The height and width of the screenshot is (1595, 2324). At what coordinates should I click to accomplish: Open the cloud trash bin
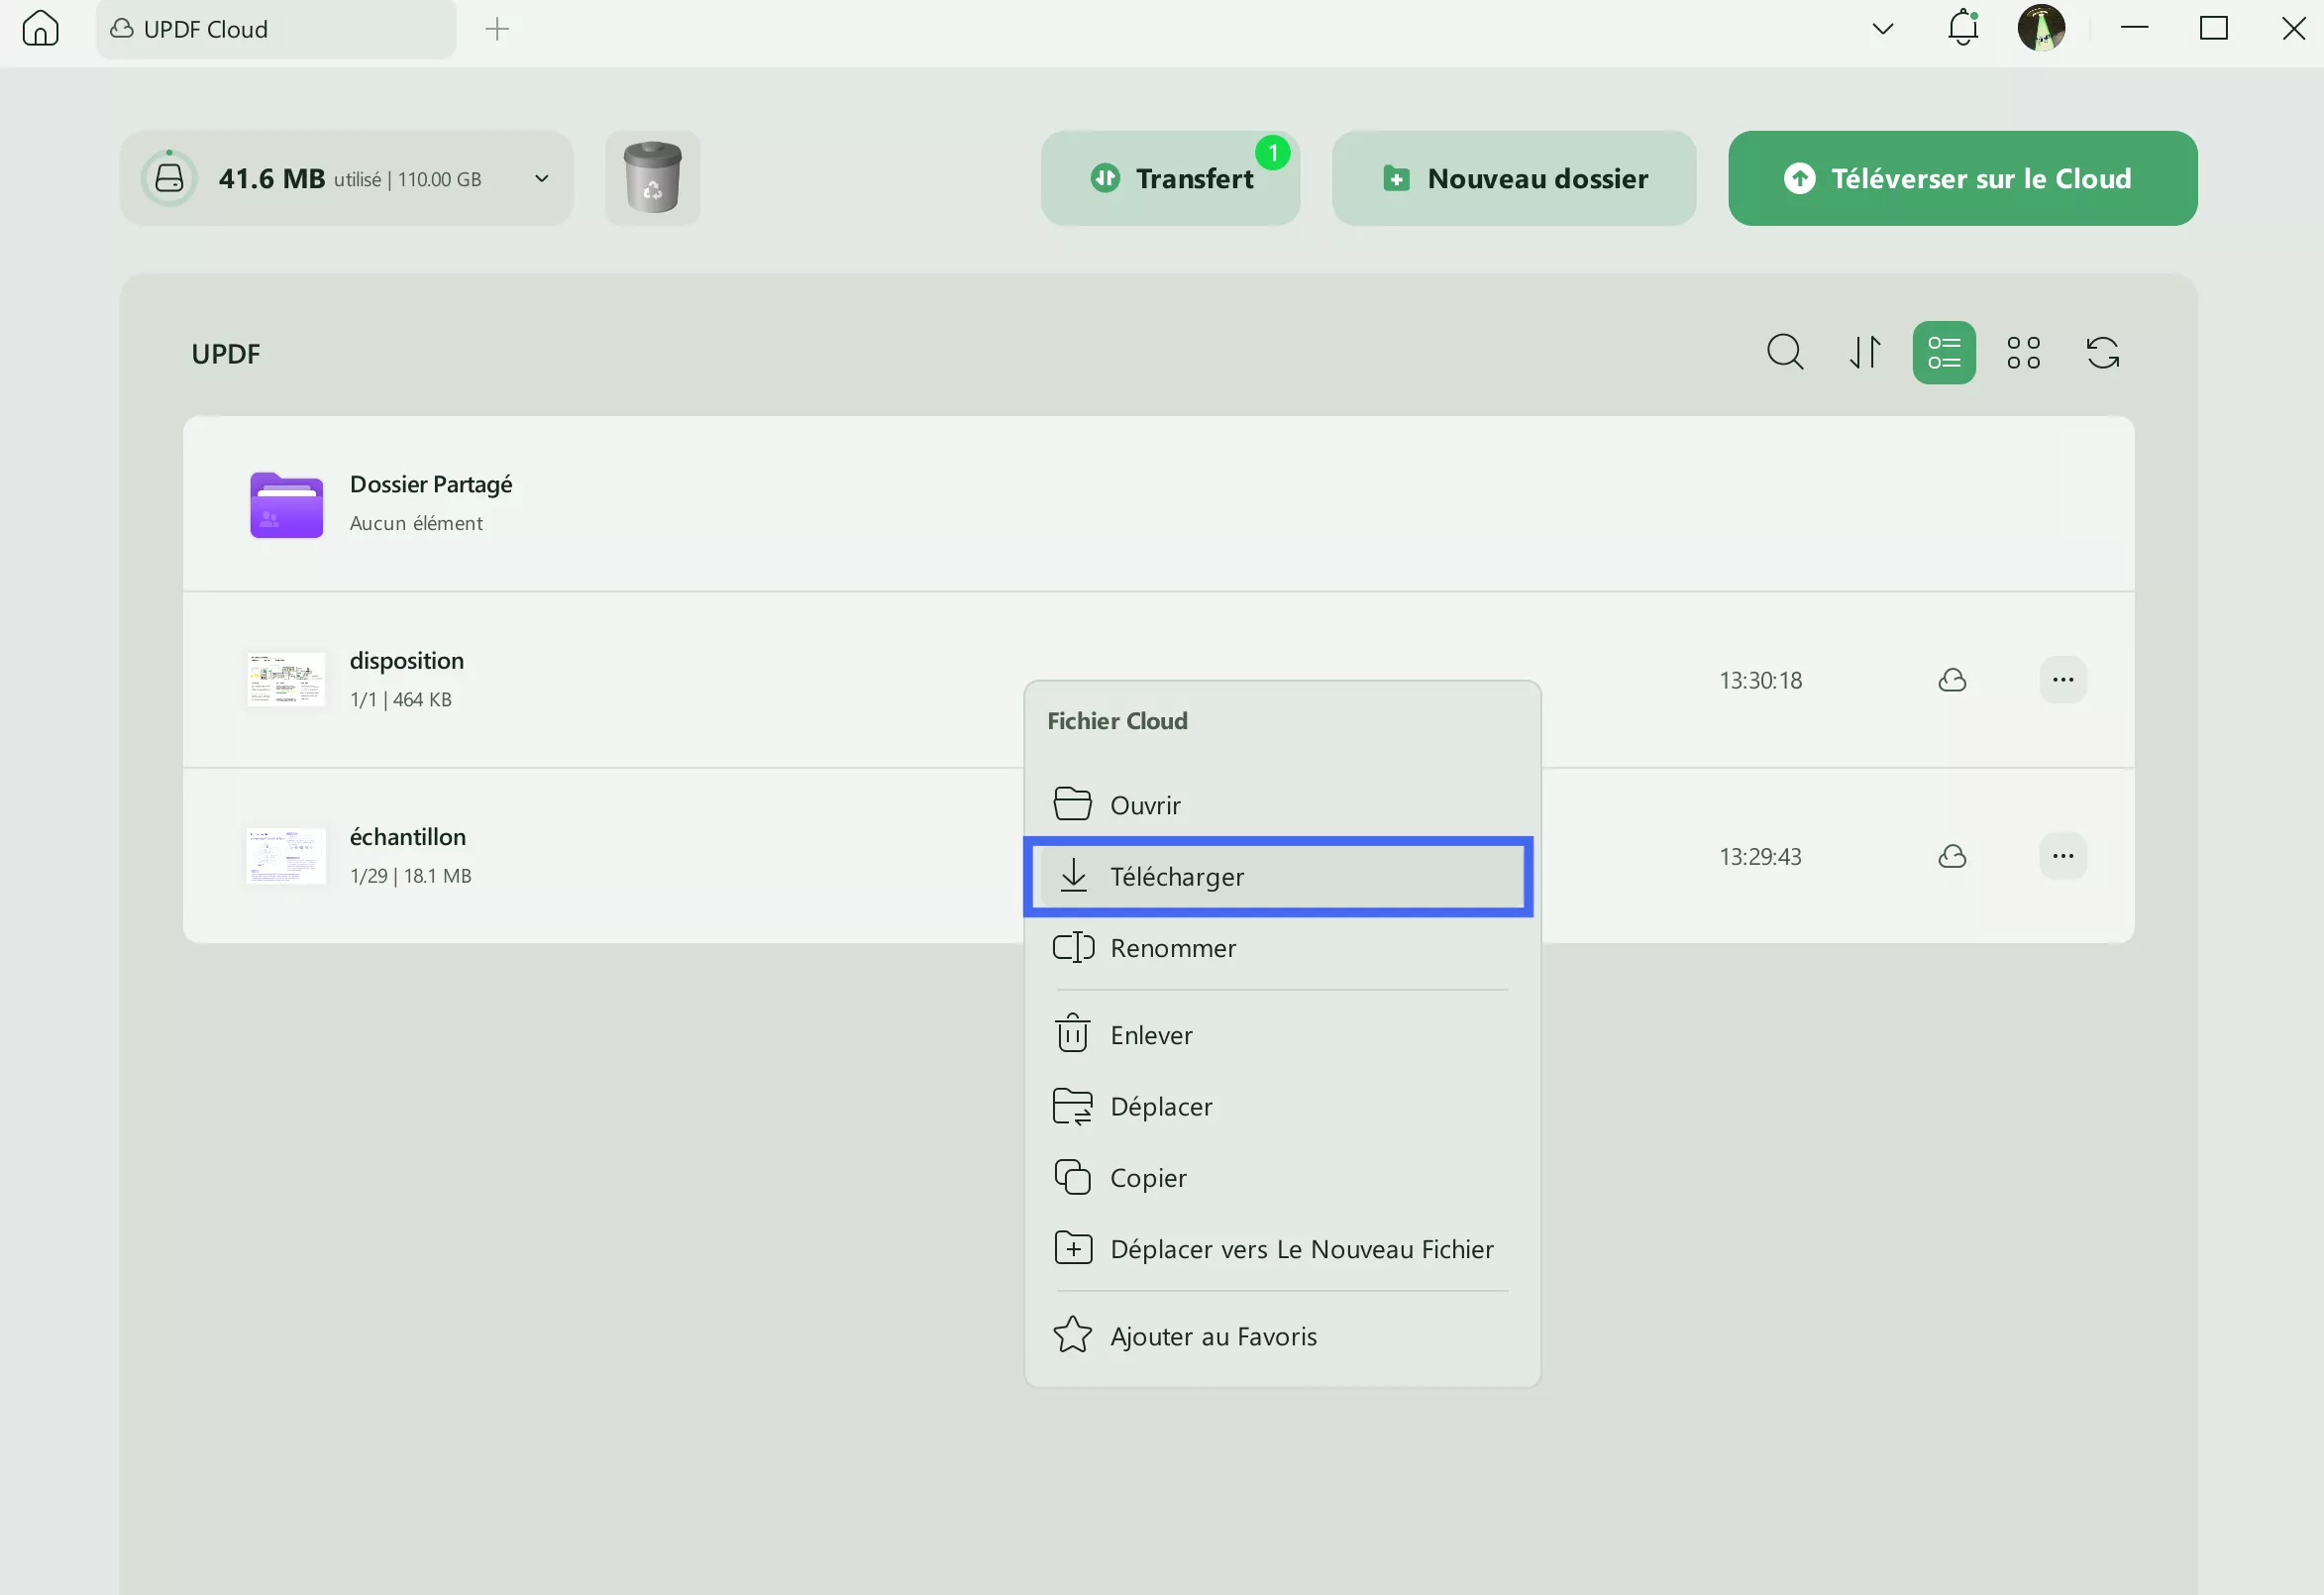point(652,178)
